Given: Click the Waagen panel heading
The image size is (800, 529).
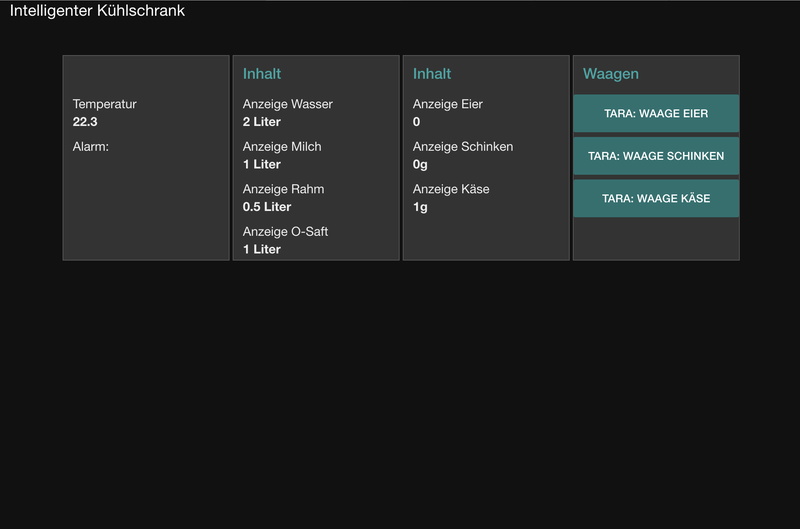Looking at the screenshot, I should click(x=610, y=74).
